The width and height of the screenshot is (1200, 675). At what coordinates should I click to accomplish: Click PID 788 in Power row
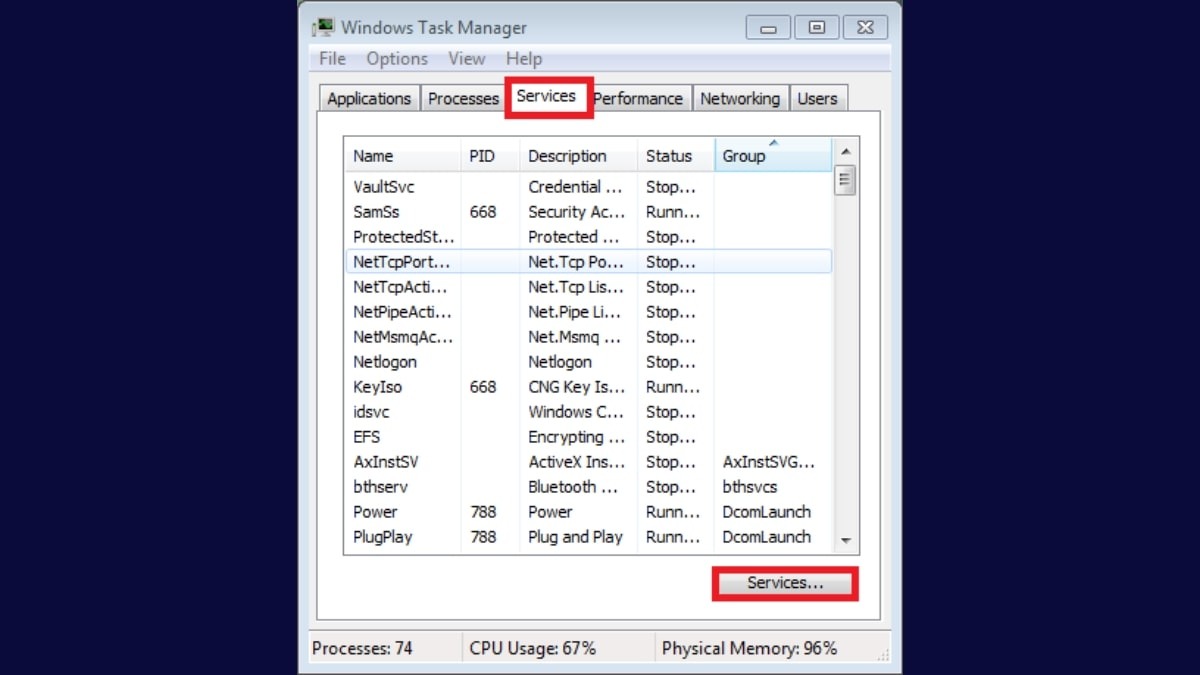pos(483,512)
